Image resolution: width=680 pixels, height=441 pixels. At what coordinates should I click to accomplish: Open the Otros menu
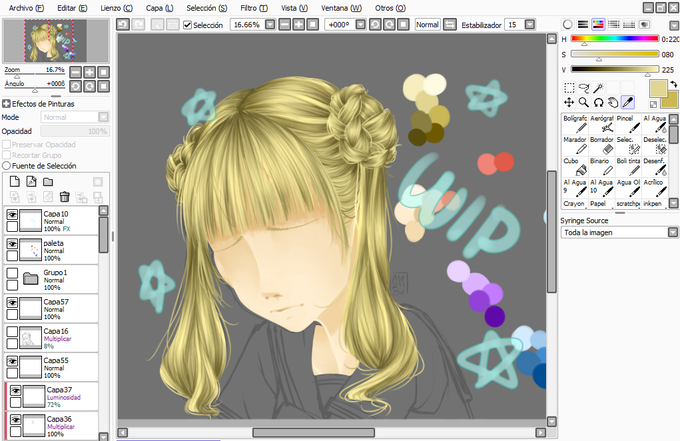[390, 8]
